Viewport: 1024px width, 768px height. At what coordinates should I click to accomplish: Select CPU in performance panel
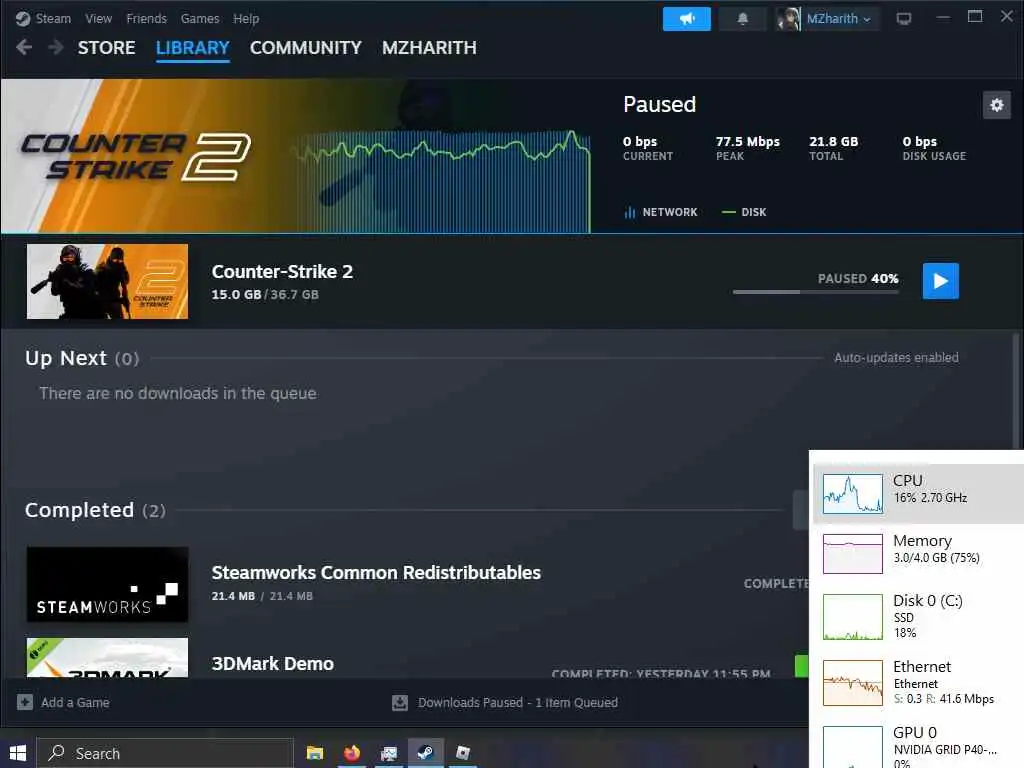point(917,494)
